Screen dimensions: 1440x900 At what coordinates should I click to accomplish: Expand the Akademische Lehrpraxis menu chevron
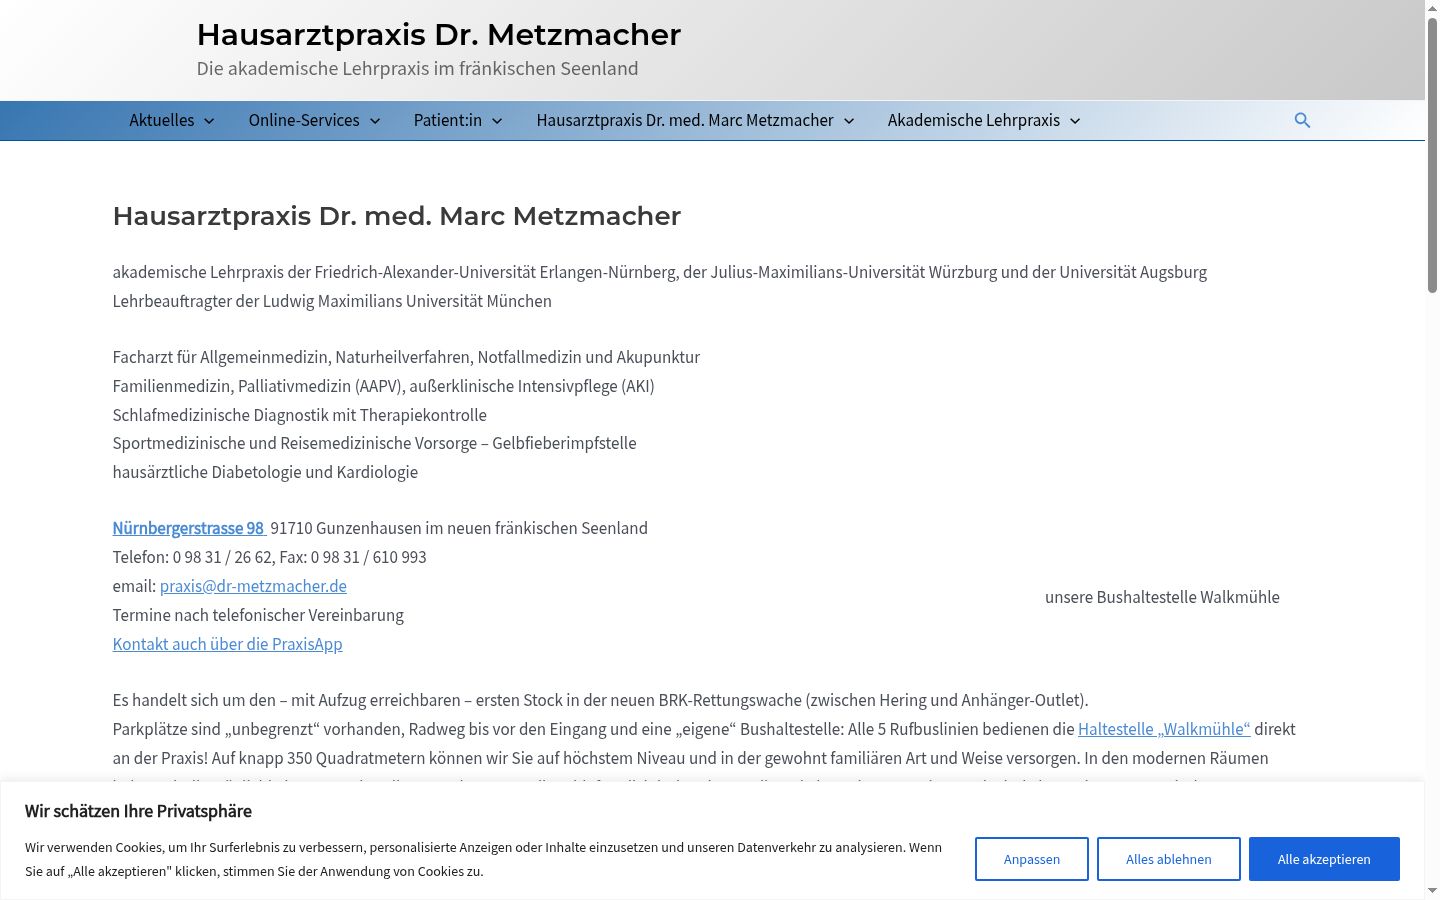point(1075,121)
